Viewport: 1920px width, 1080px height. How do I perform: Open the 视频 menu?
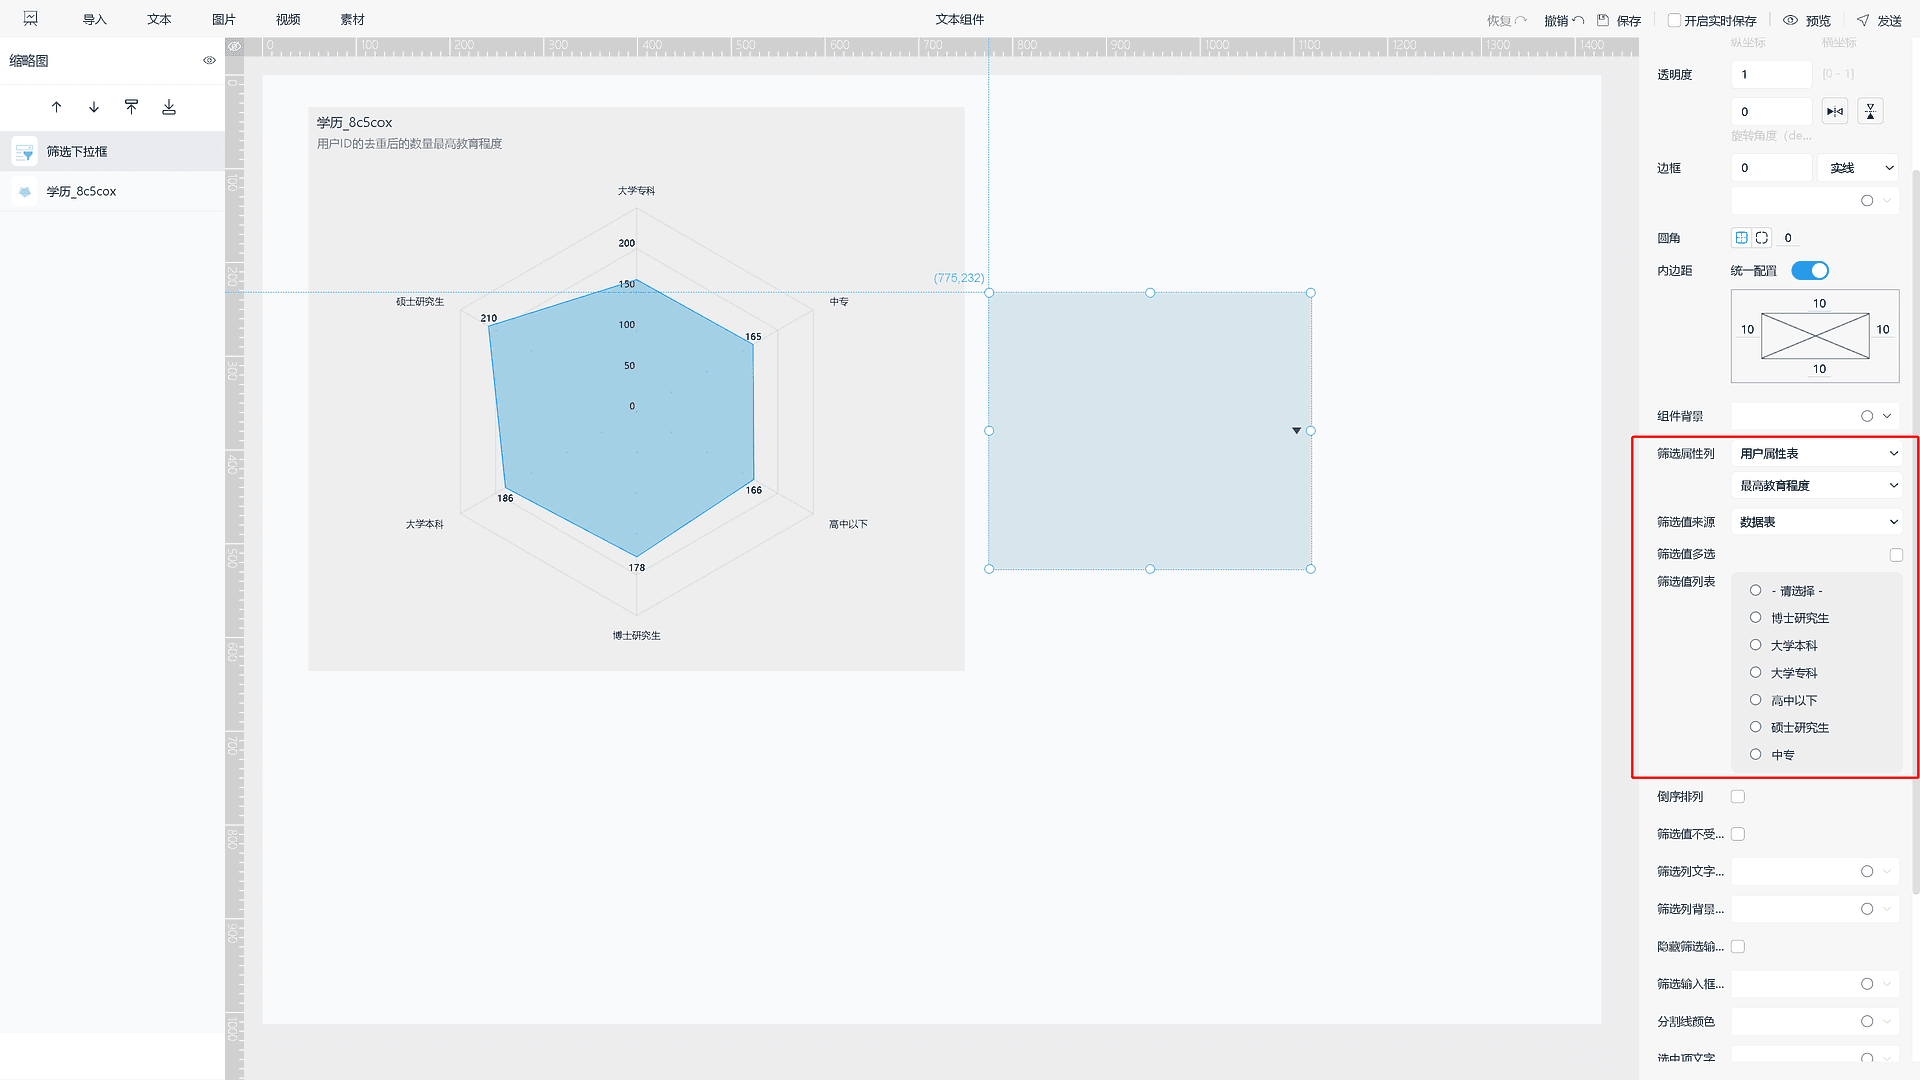tap(288, 20)
